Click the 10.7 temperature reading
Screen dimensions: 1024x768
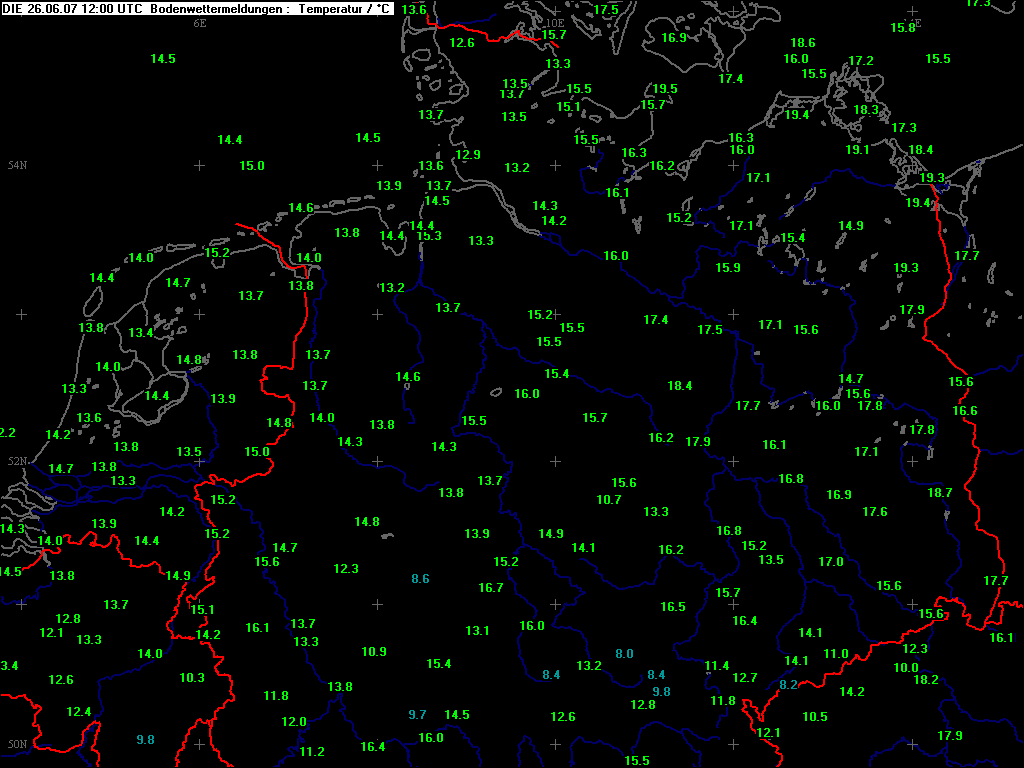pos(609,500)
